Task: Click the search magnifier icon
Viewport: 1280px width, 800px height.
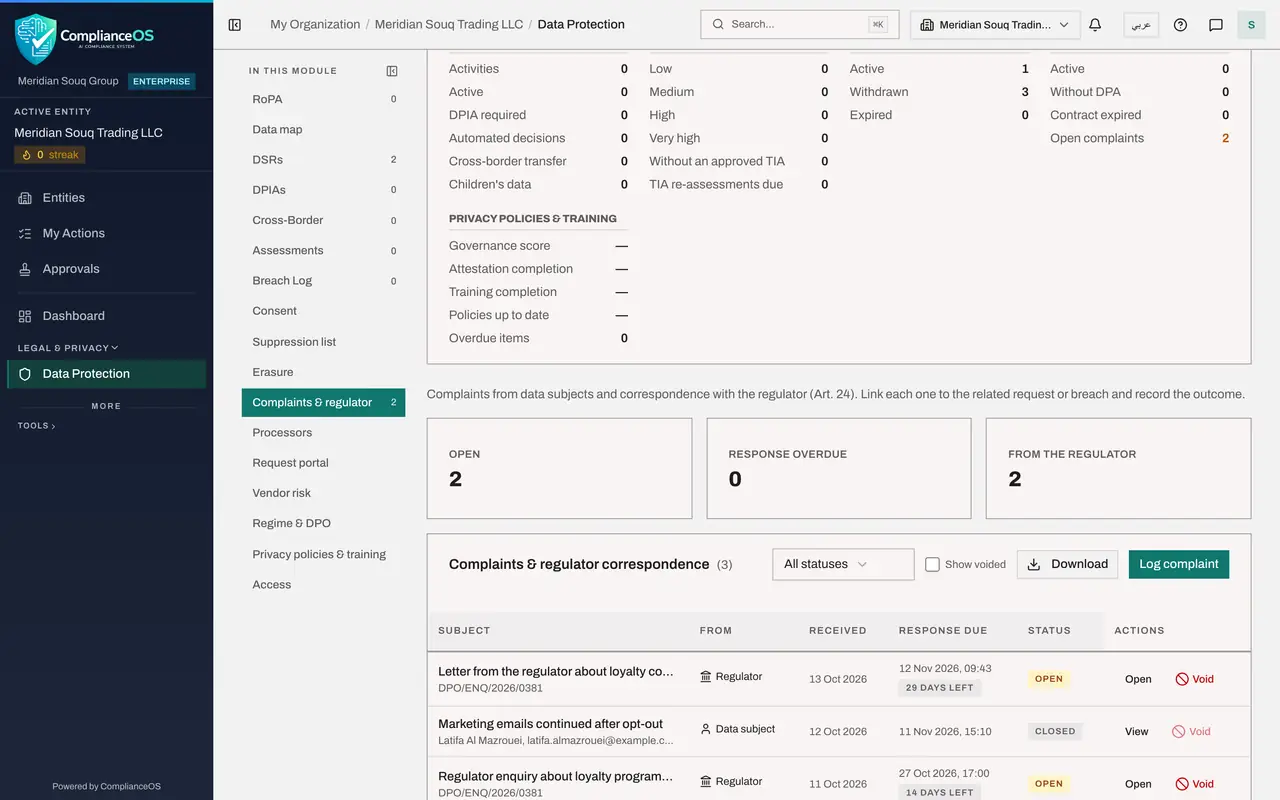Action: pos(719,24)
